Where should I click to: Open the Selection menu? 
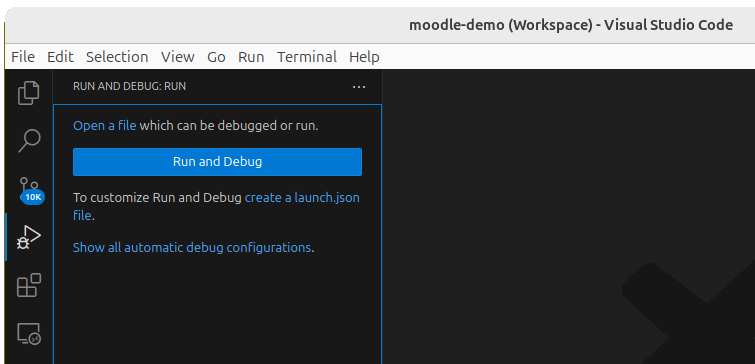[117, 57]
